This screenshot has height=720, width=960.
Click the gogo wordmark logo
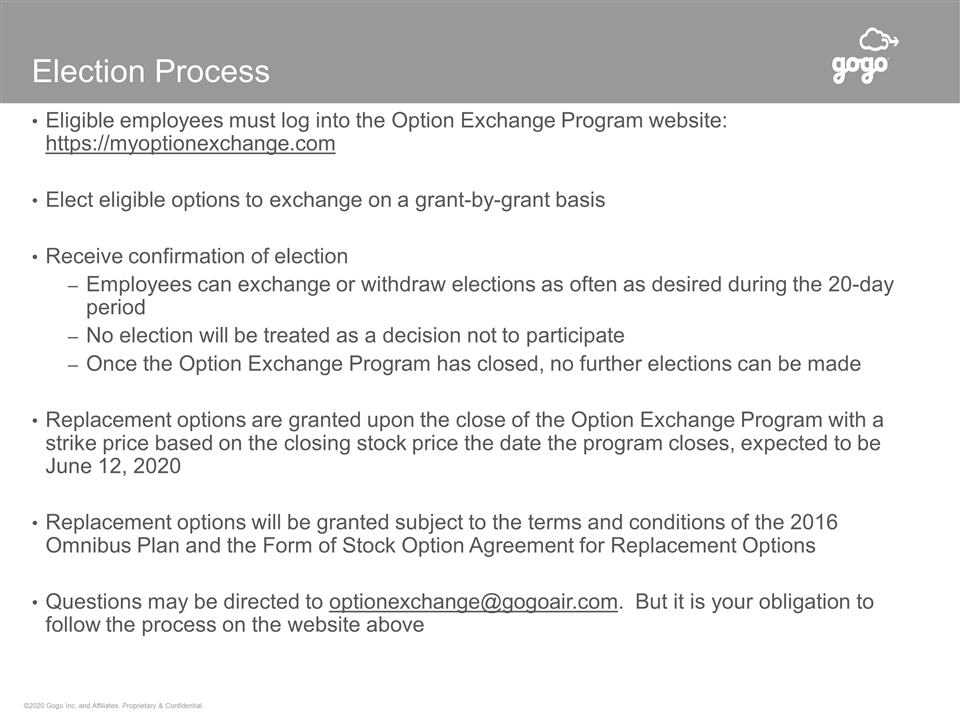point(860,69)
